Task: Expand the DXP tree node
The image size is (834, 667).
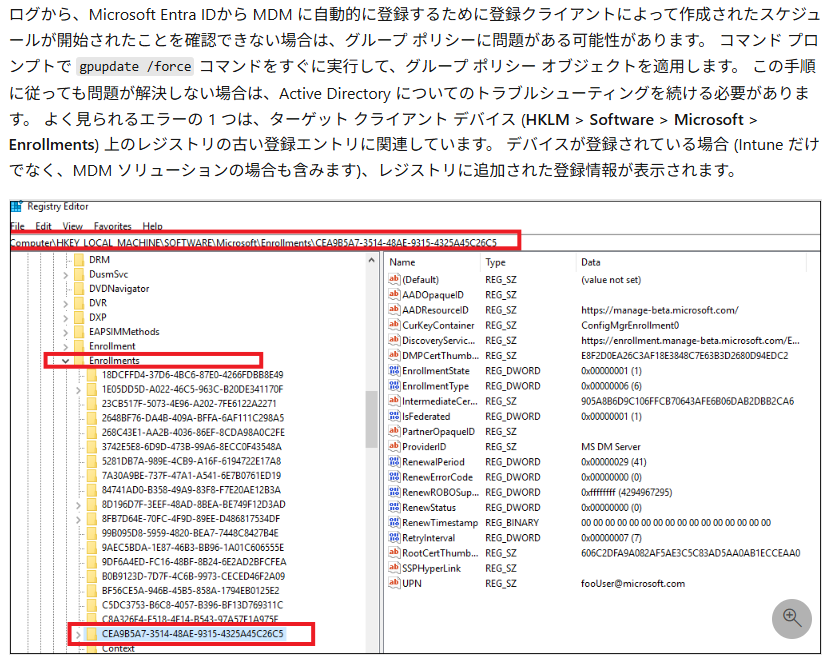Action: [x=65, y=318]
